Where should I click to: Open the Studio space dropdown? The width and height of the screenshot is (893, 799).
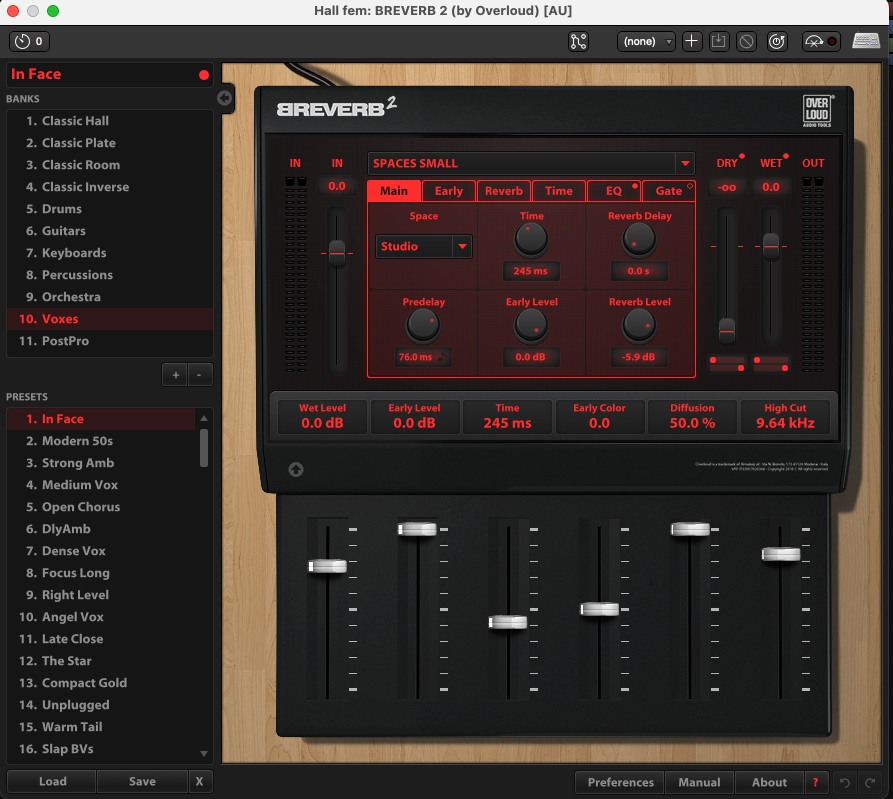pos(424,247)
